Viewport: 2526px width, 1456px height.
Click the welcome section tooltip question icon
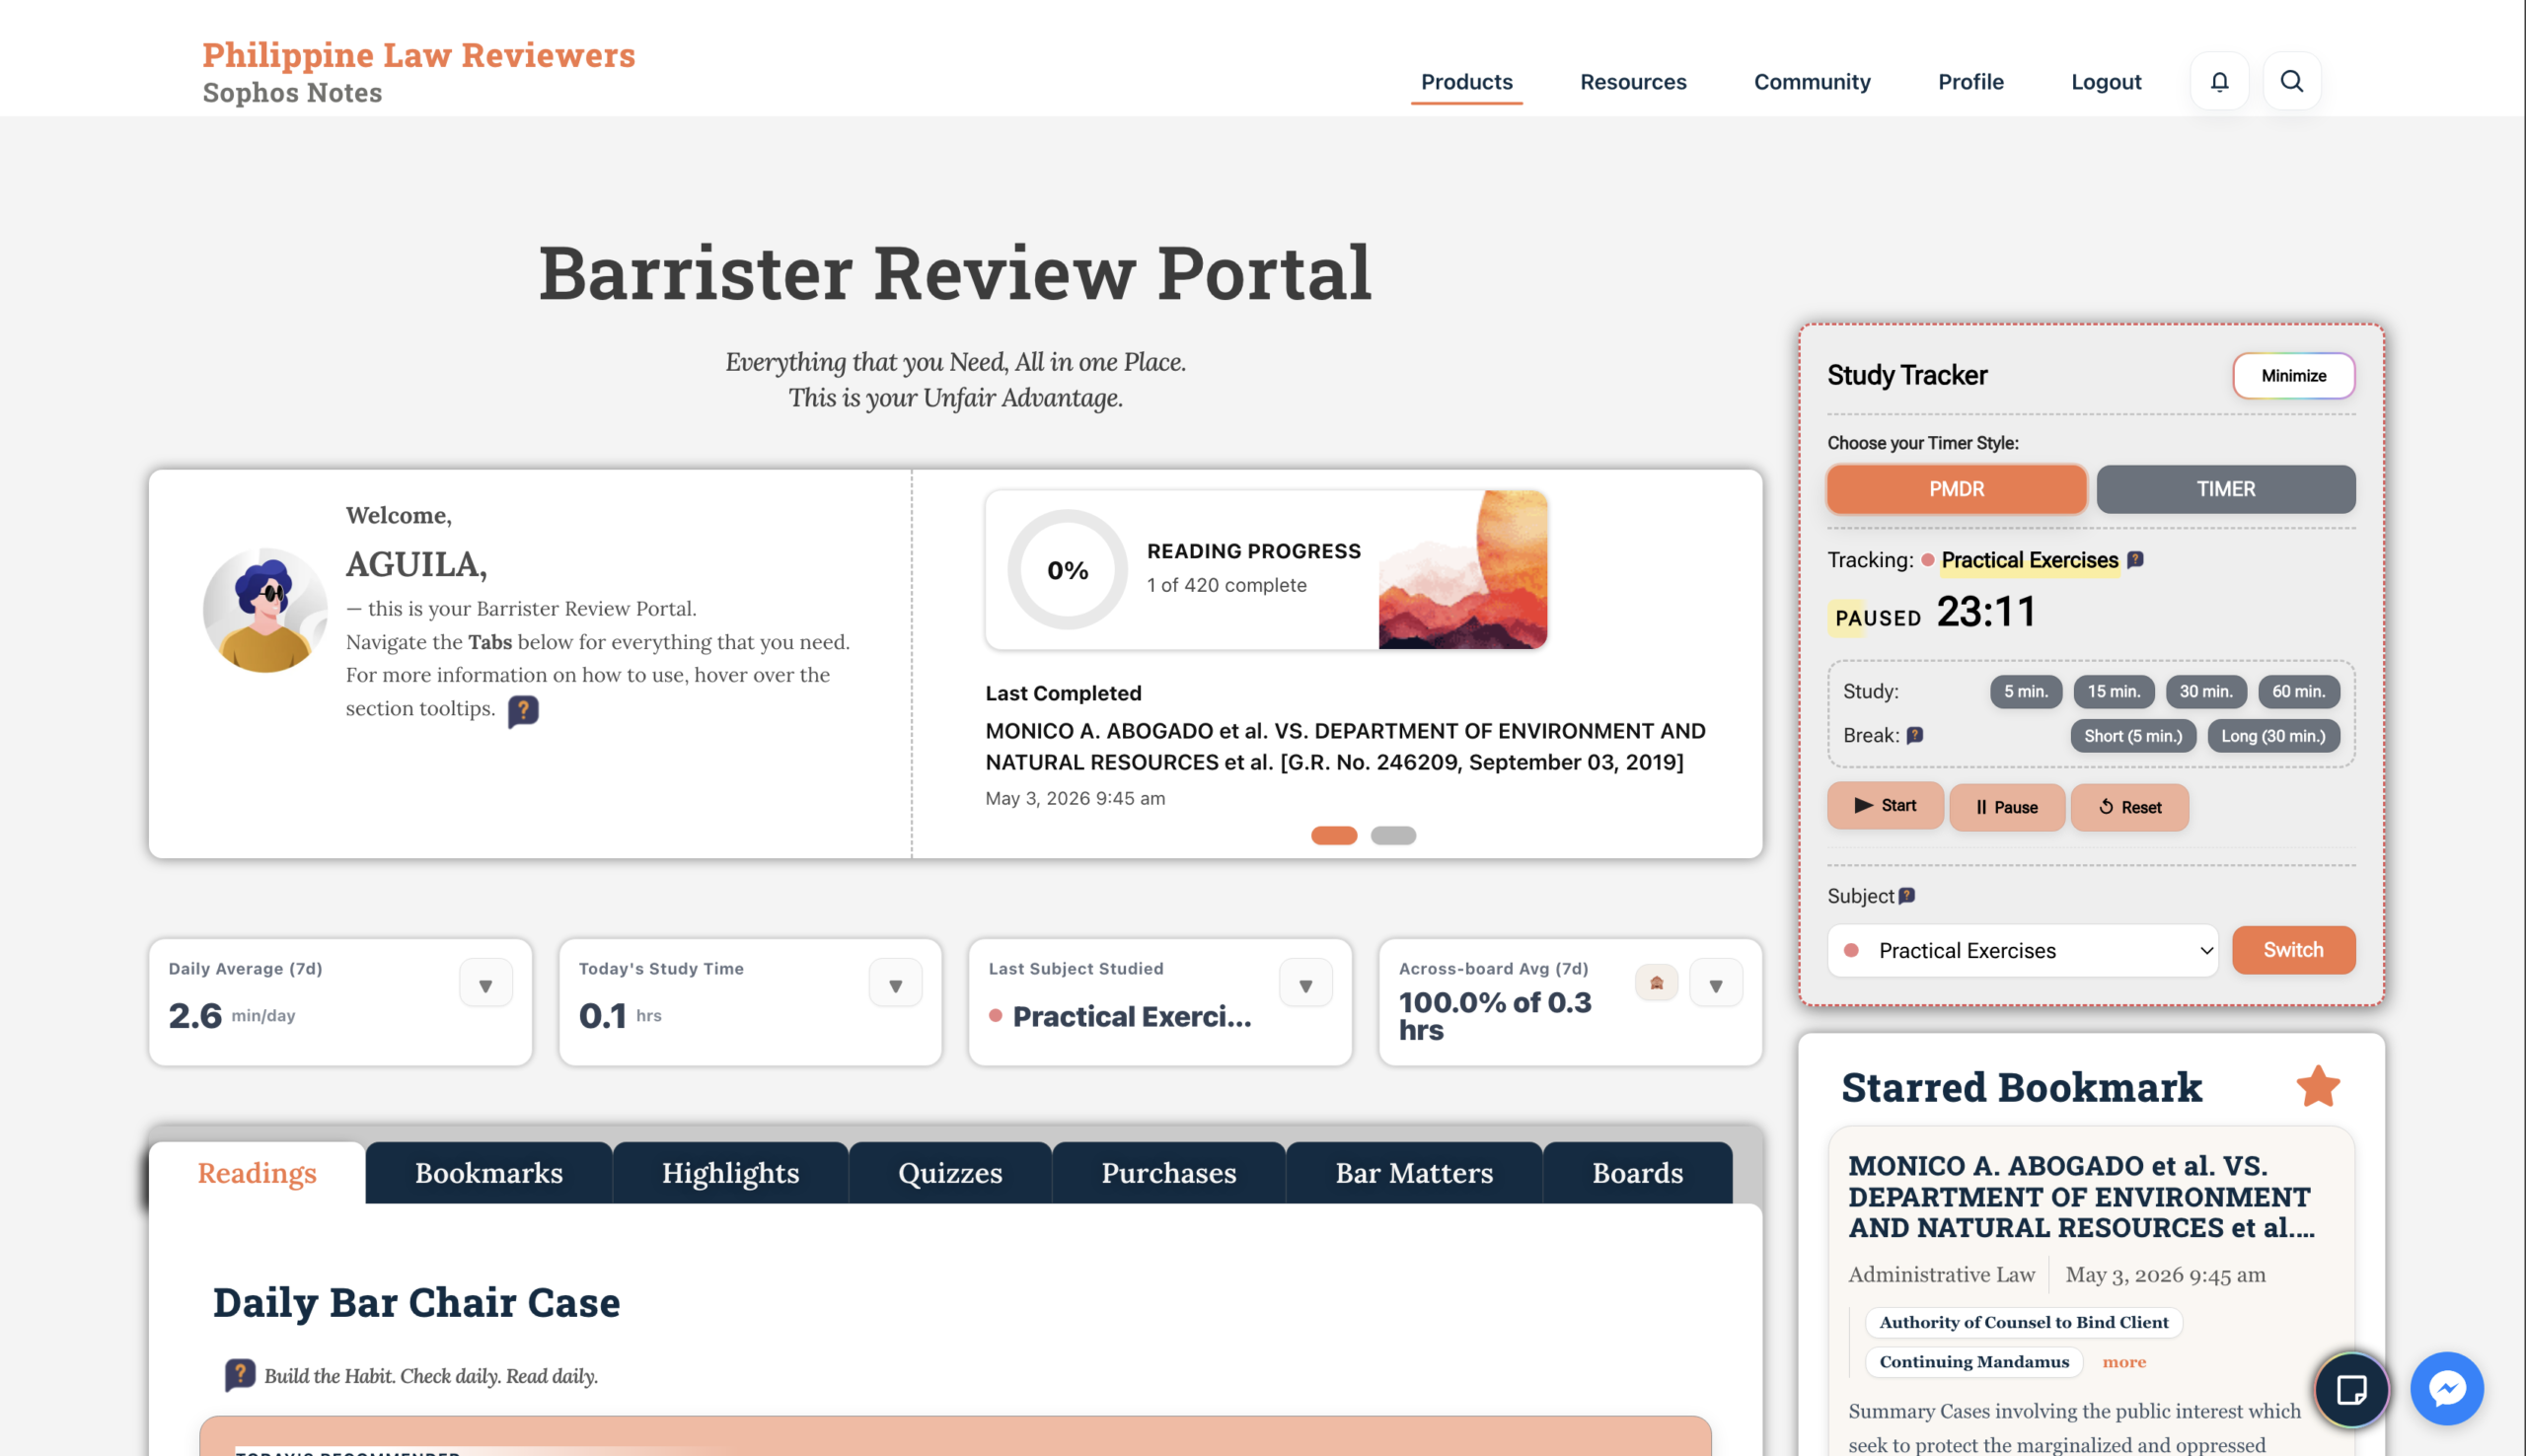(523, 711)
